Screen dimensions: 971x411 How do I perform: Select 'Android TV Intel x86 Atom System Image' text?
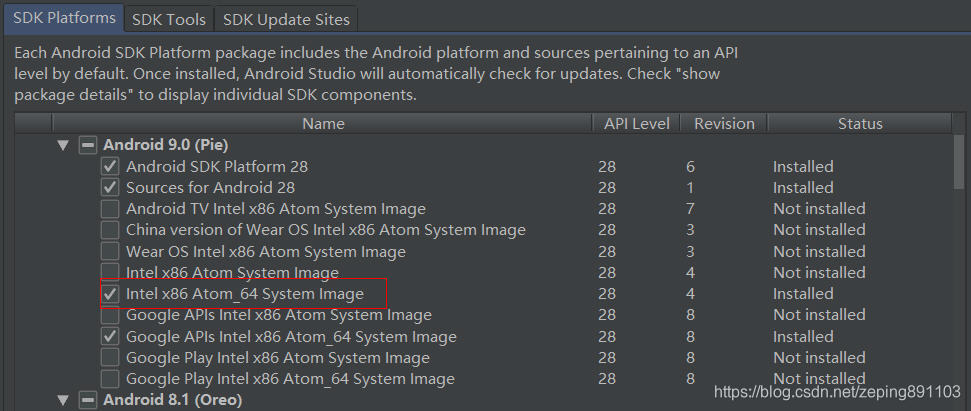pos(276,209)
